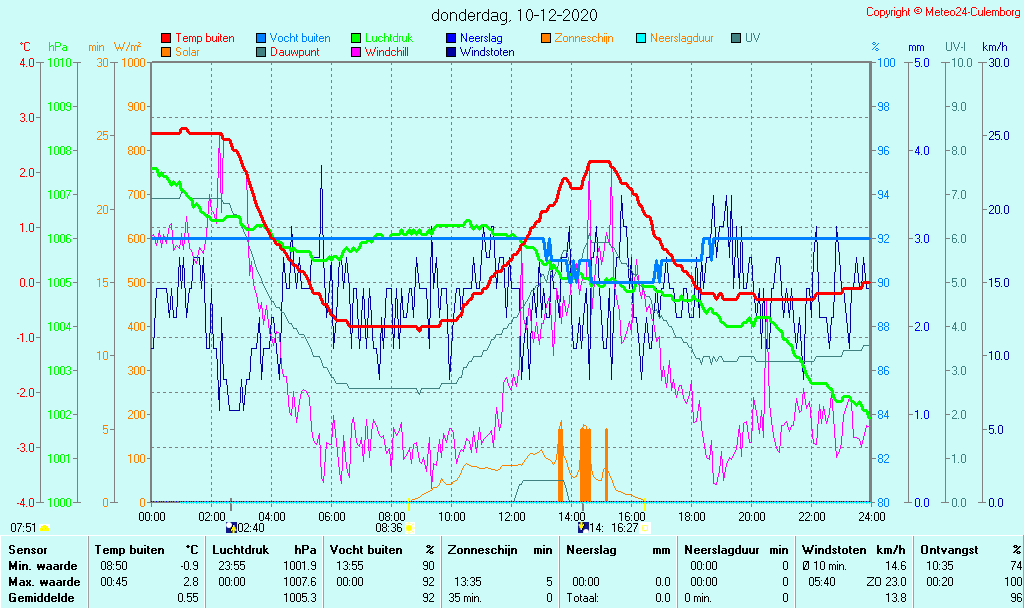Click the green Luchtdruk legend square

(356, 38)
